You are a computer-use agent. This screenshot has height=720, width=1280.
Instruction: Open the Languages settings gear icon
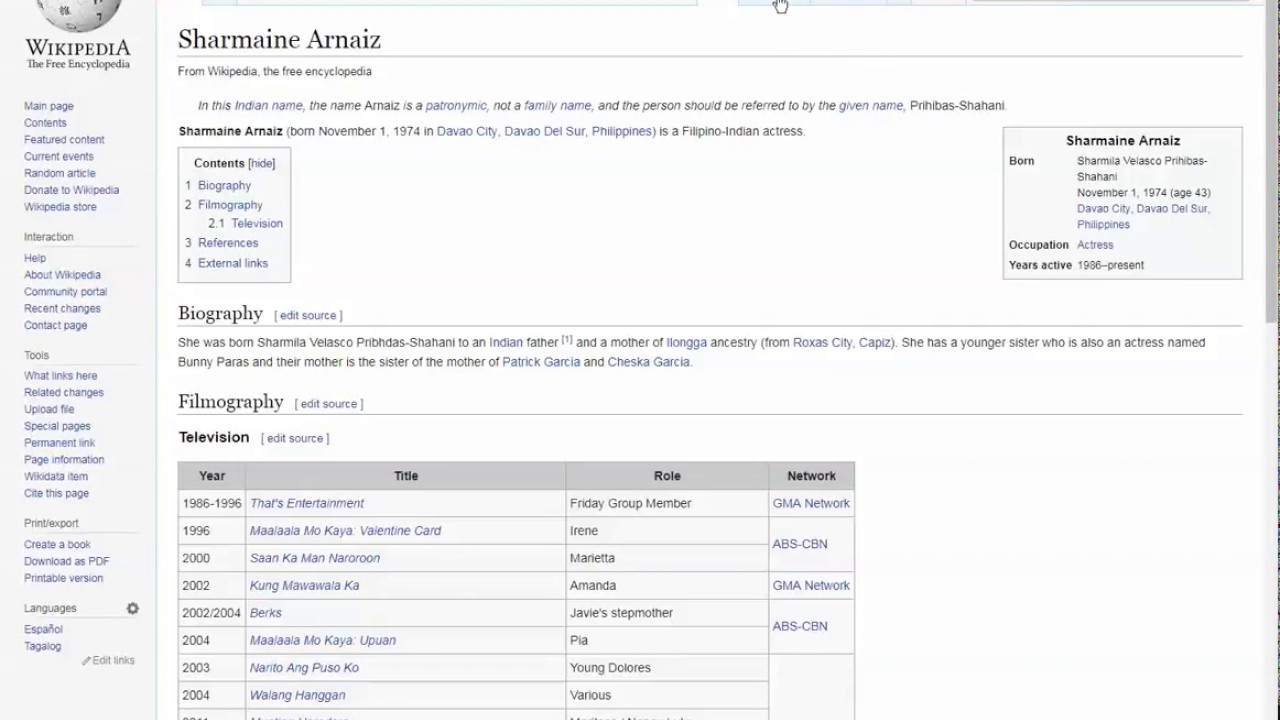132,608
